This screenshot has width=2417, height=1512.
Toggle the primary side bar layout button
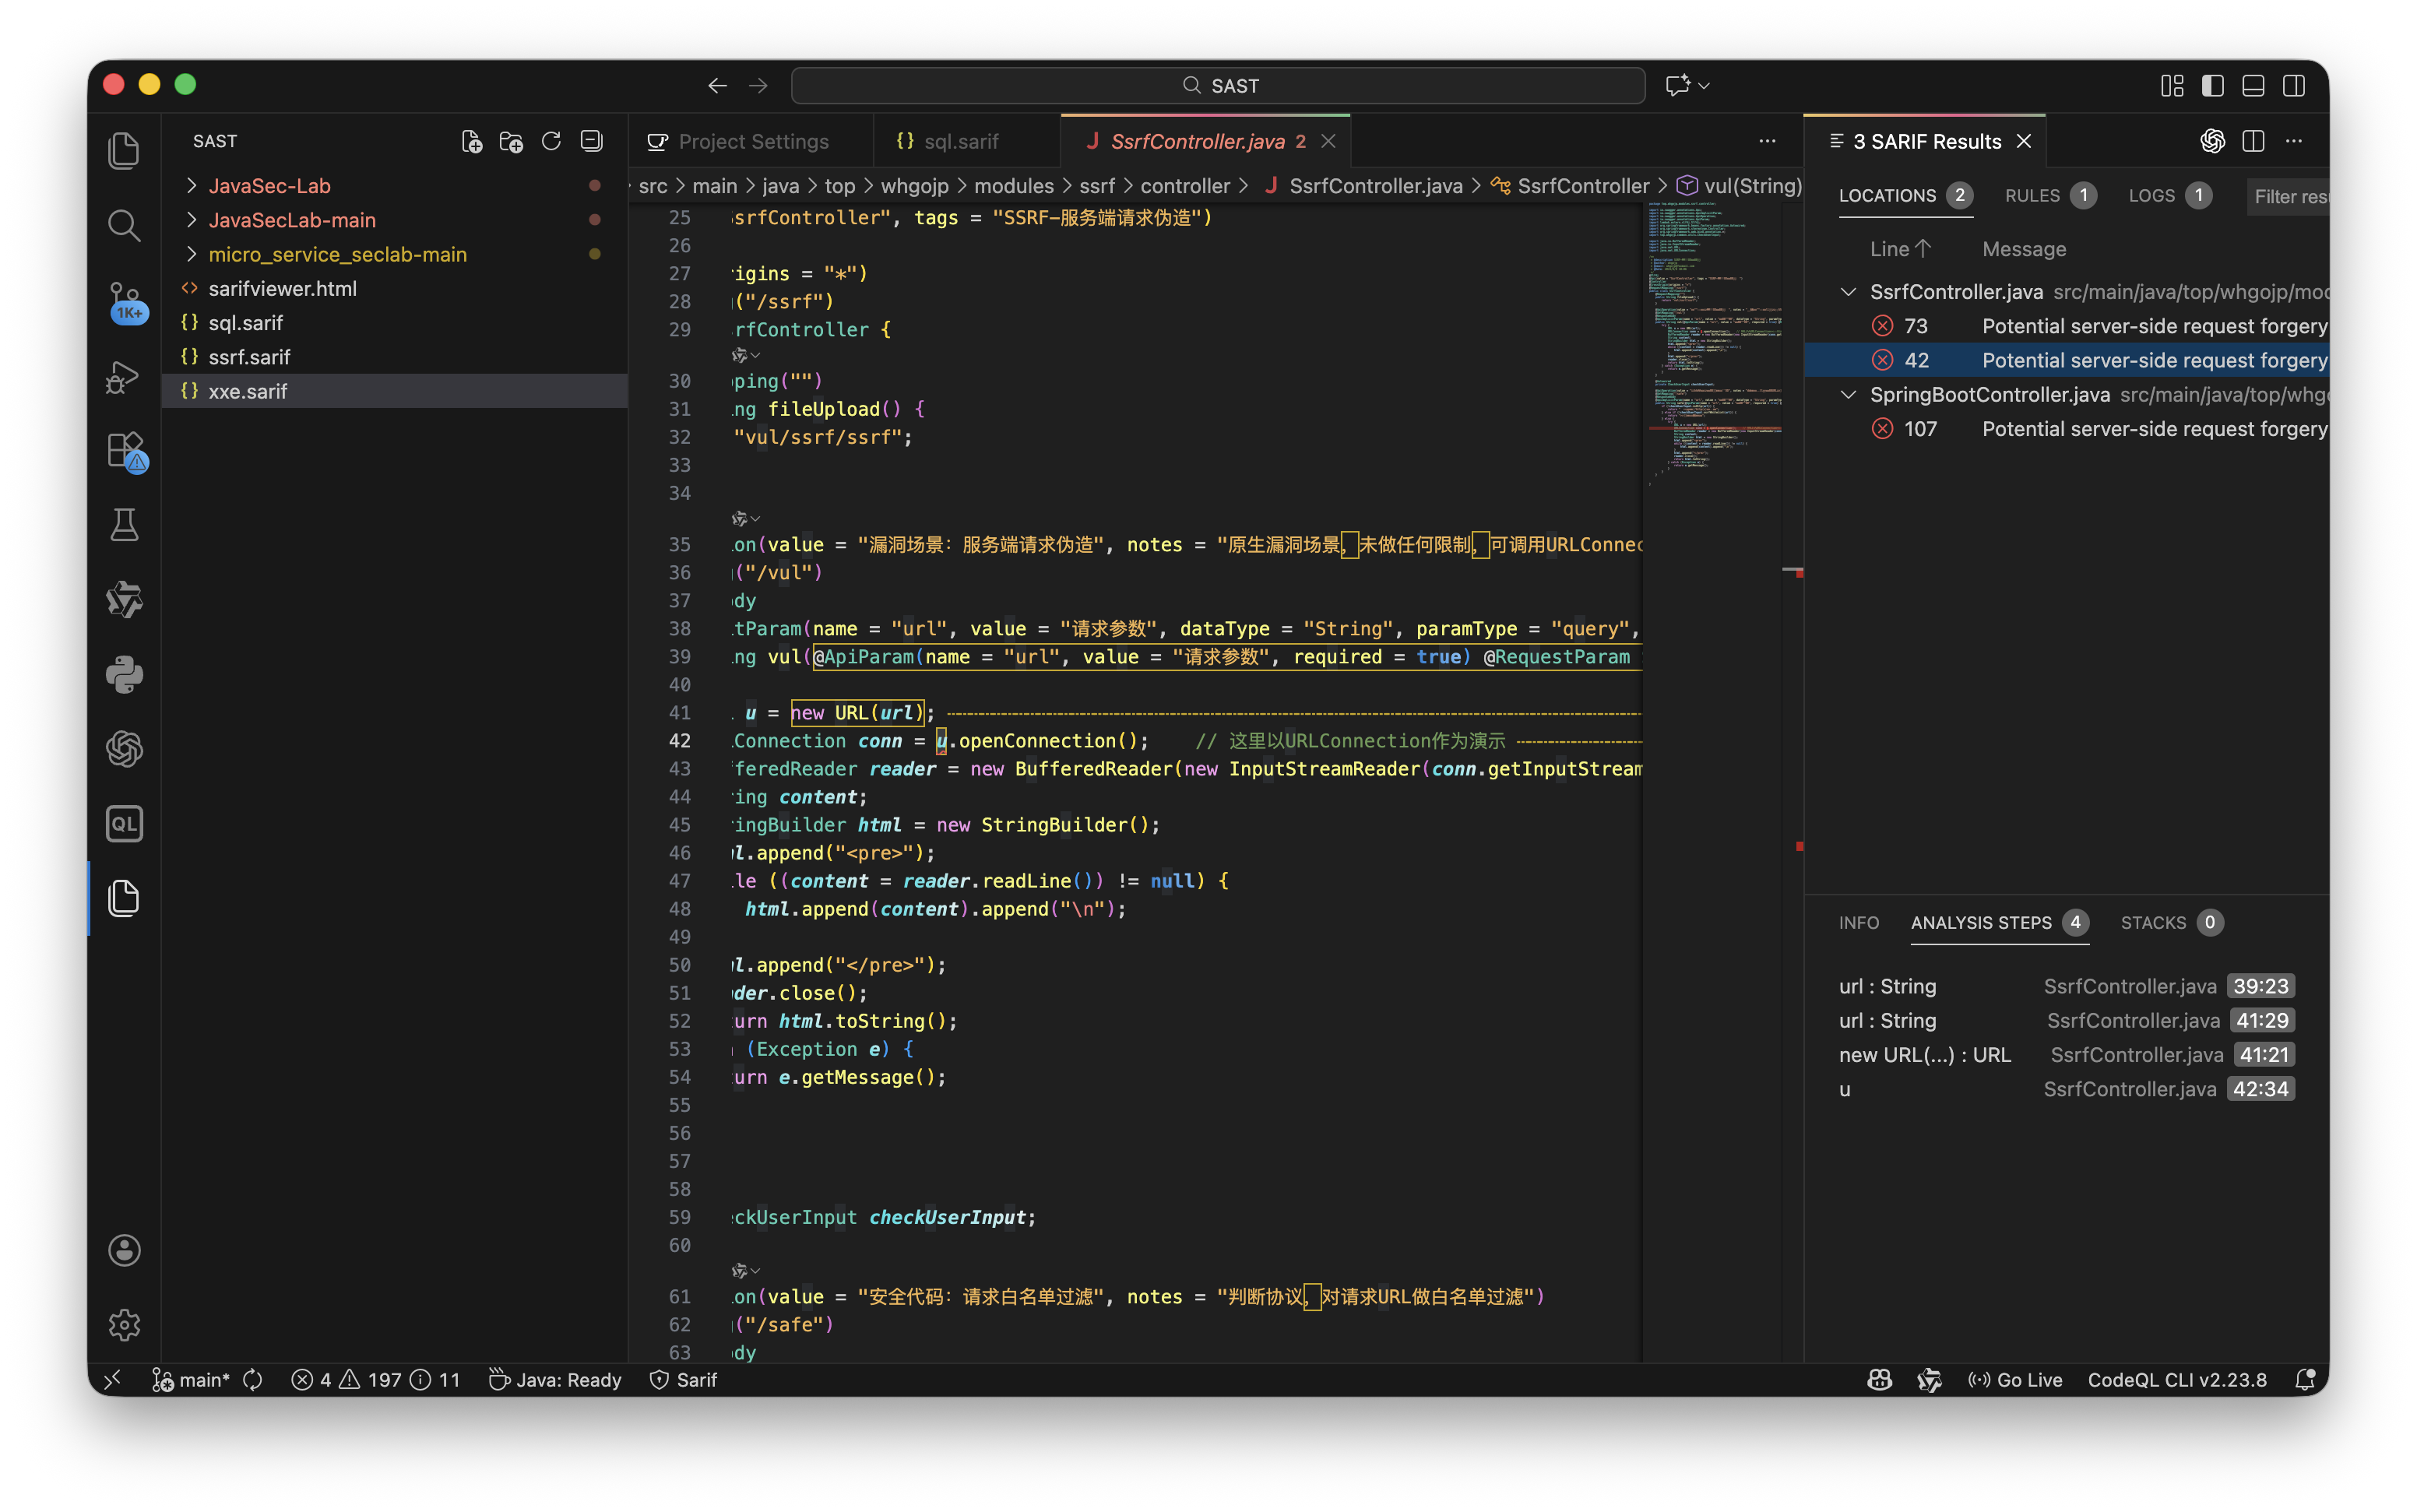[x=2212, y=86]
